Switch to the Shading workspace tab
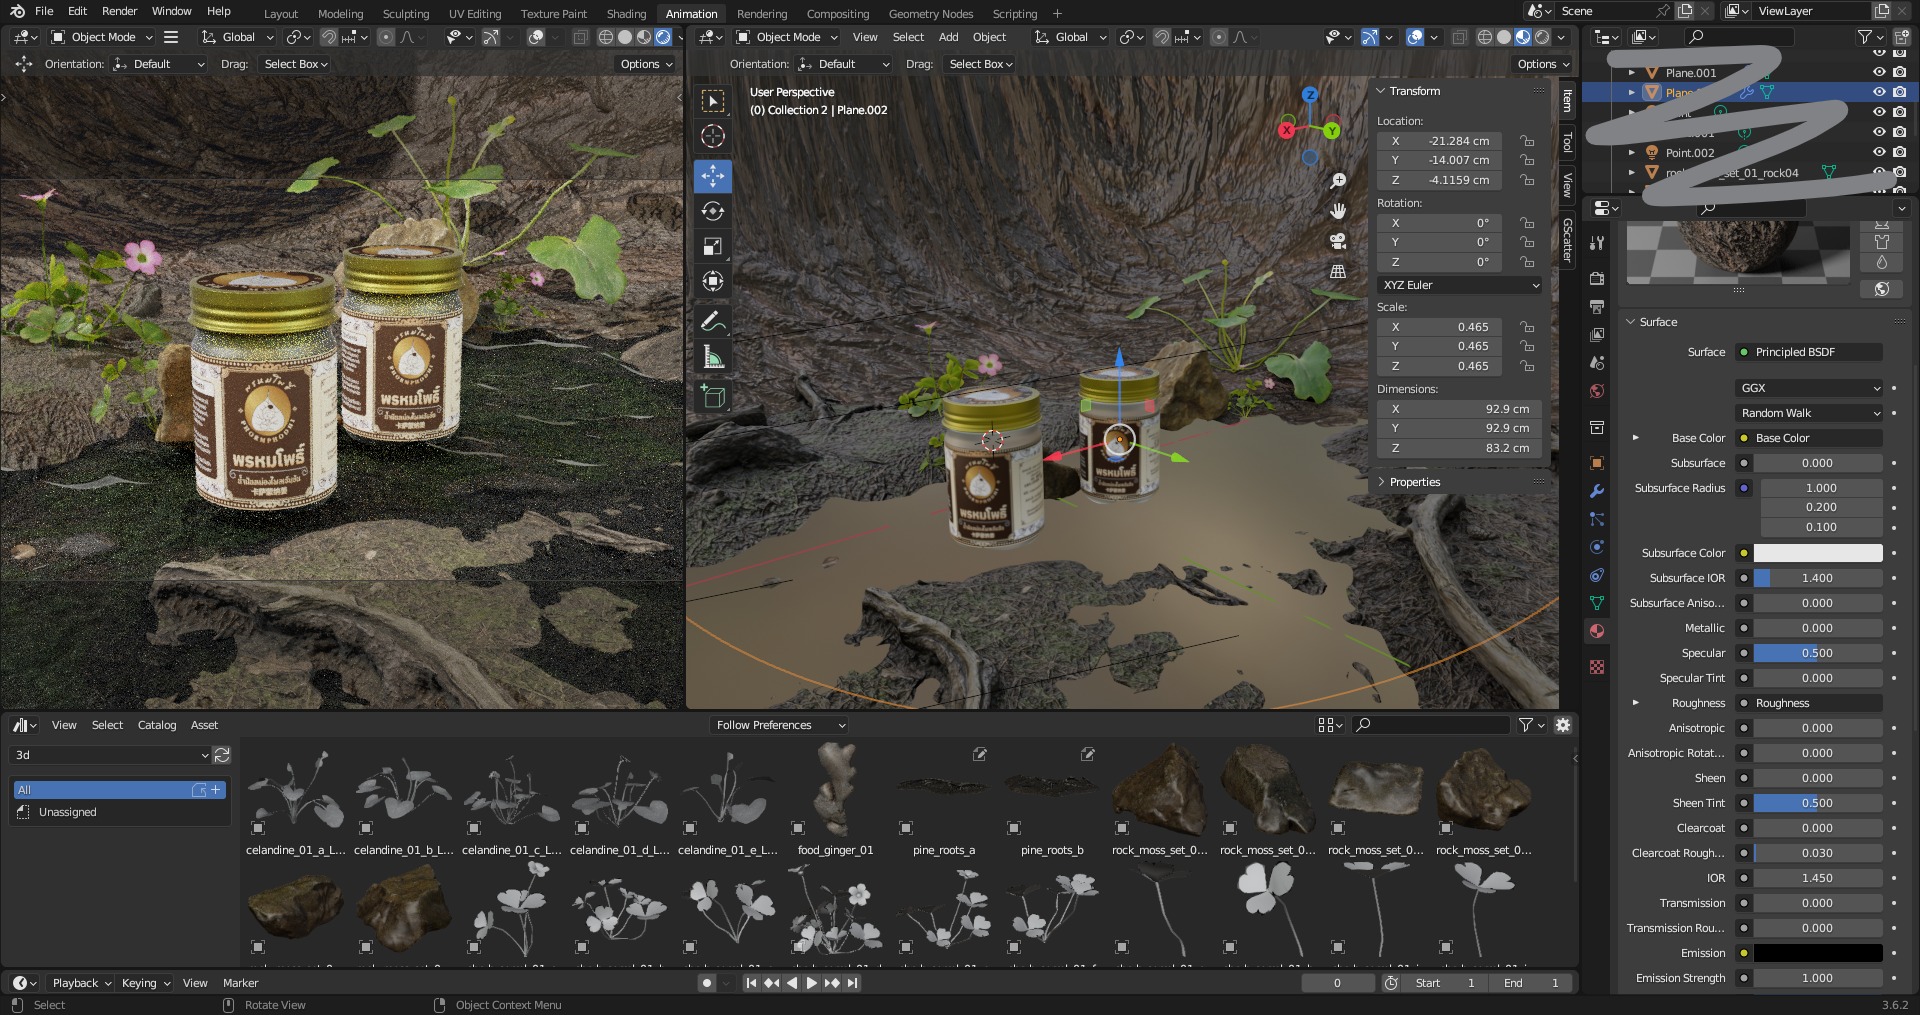The height and width of the screenshot is (1015, 1920). click(x=626, y=14)
